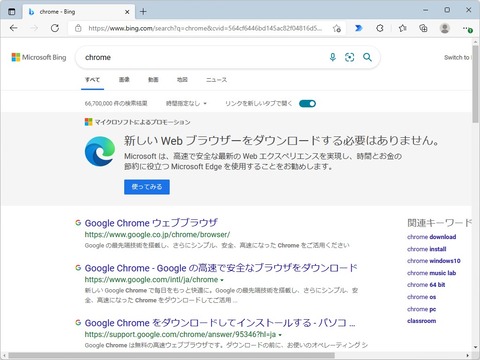
Task: Select related keyword chrome 64 bit
Action: pos(426,285)
